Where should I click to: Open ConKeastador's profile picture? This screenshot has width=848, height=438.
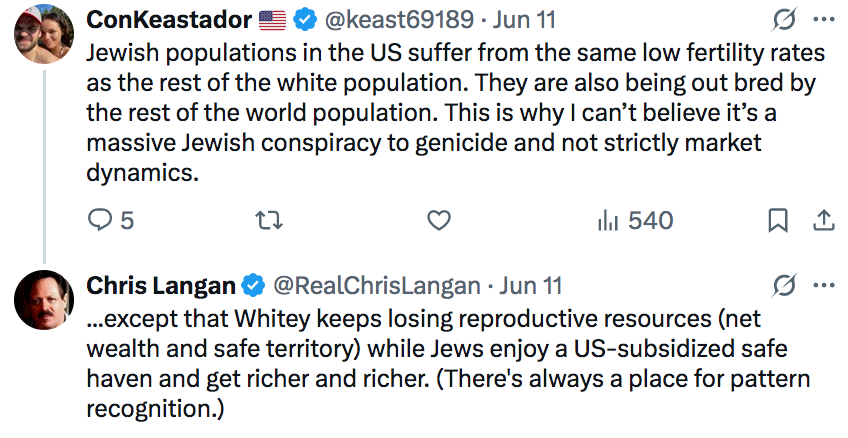click(43, 37)
